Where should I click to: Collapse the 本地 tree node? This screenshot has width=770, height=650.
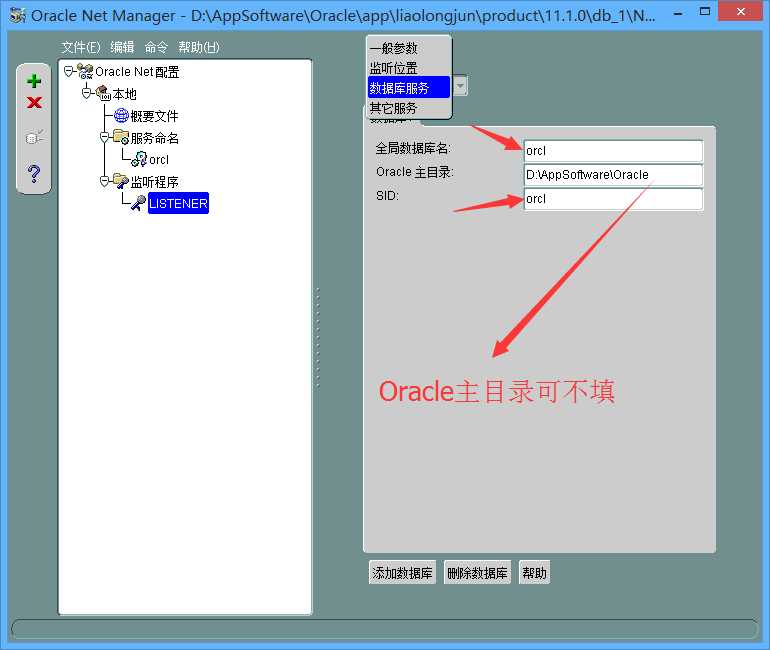[87, 93]
